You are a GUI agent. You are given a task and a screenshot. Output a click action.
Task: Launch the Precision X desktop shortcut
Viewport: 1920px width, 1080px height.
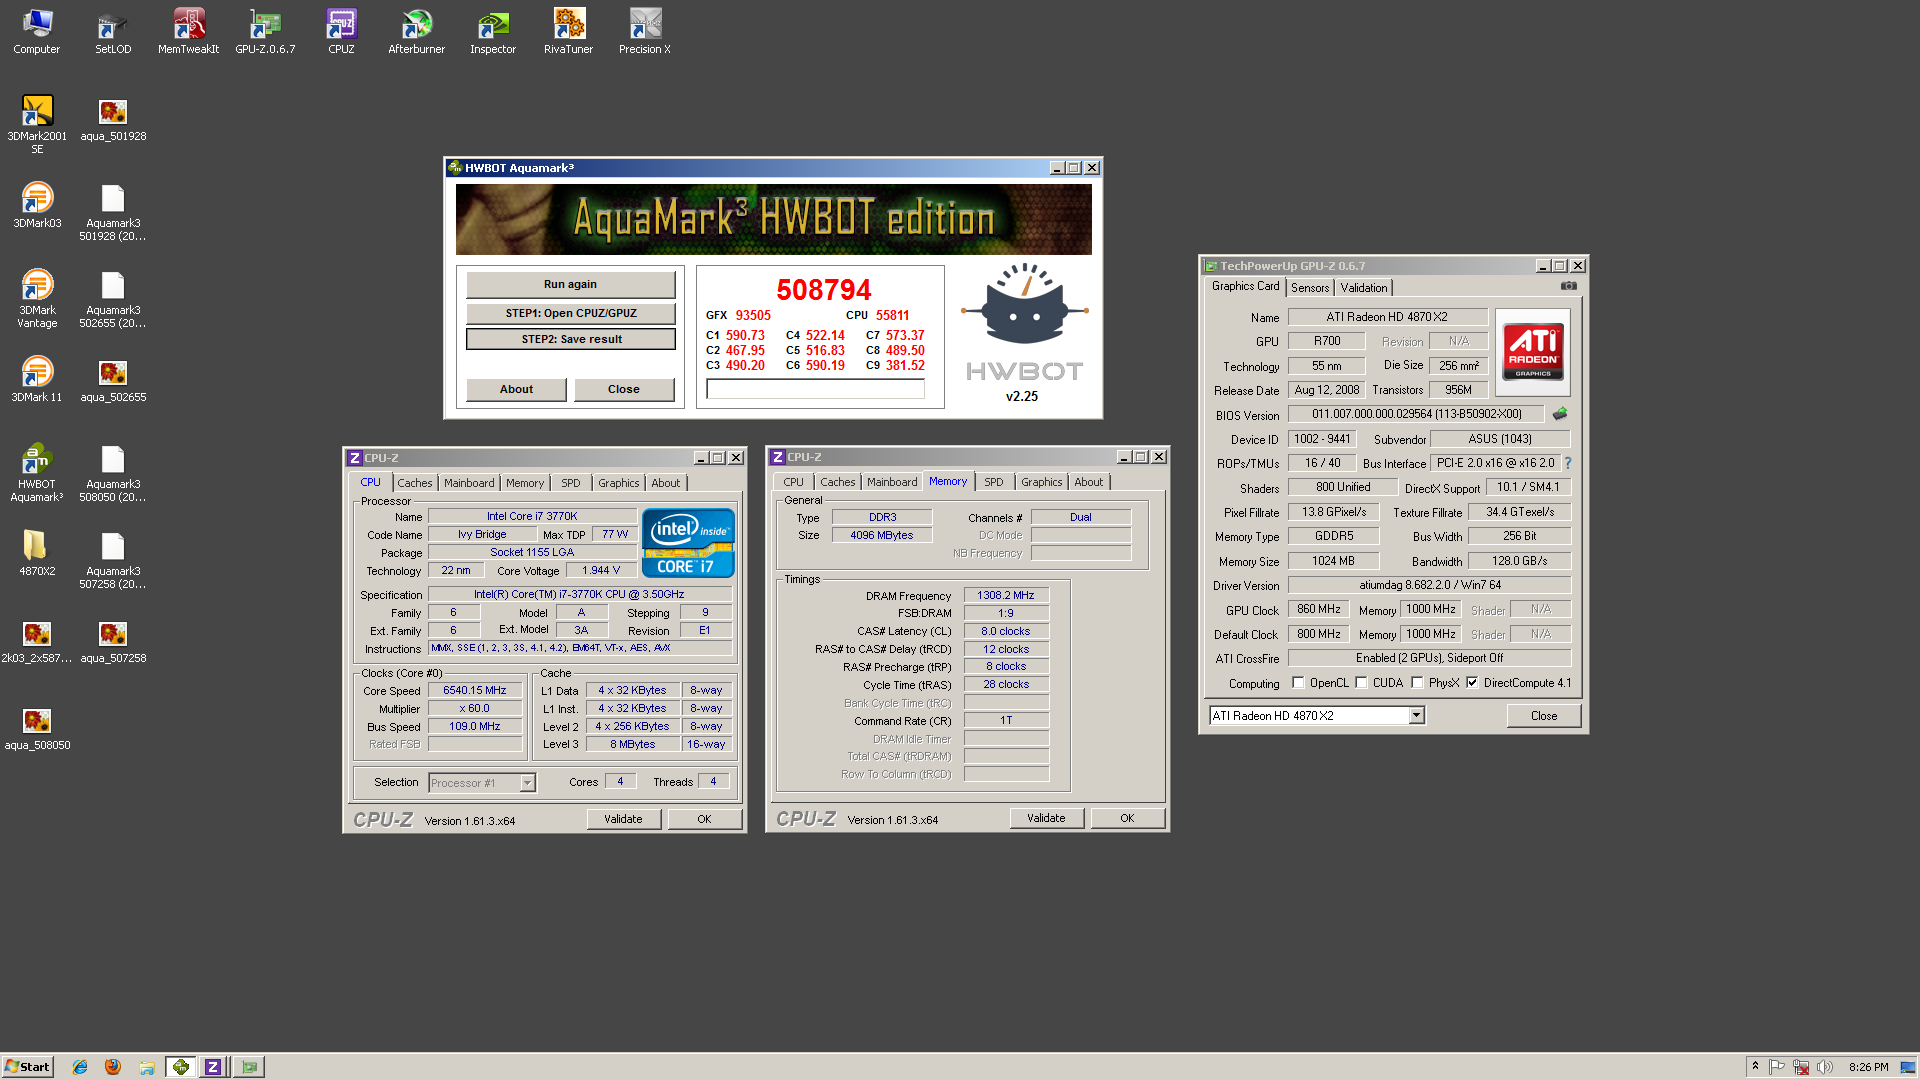[645, 30]
